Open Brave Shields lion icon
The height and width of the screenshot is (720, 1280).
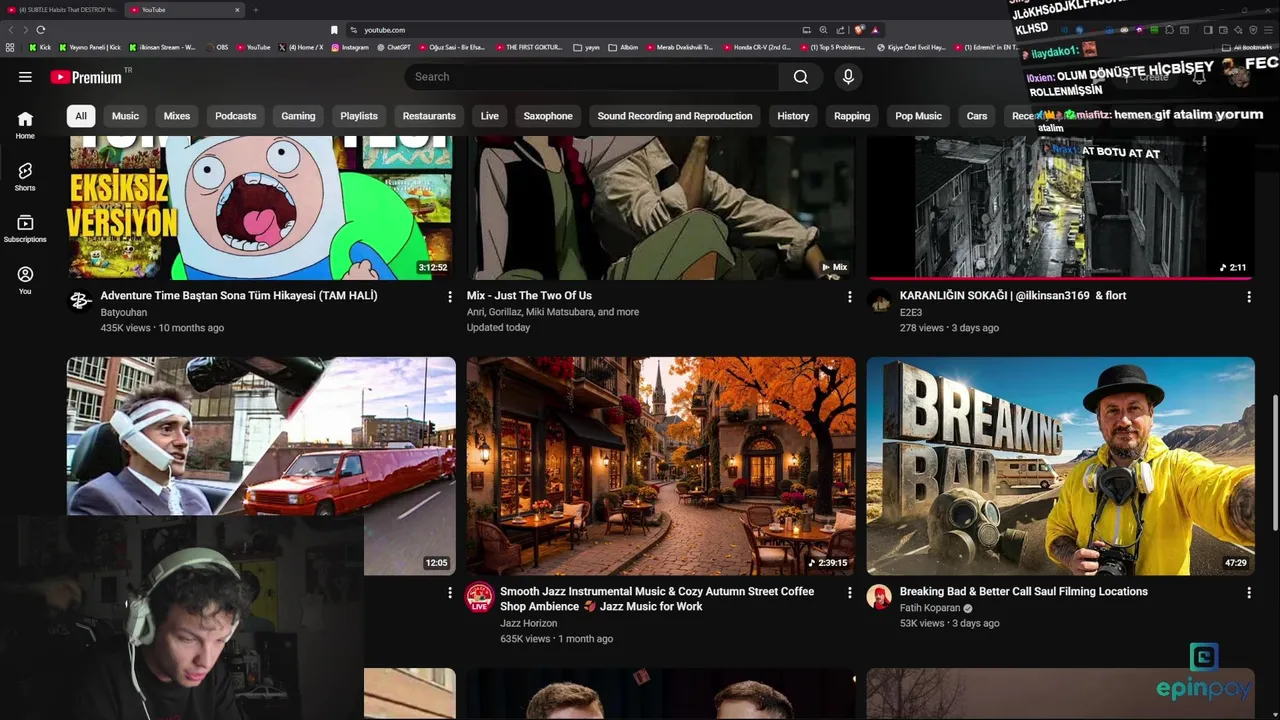[x=859, y=30]
